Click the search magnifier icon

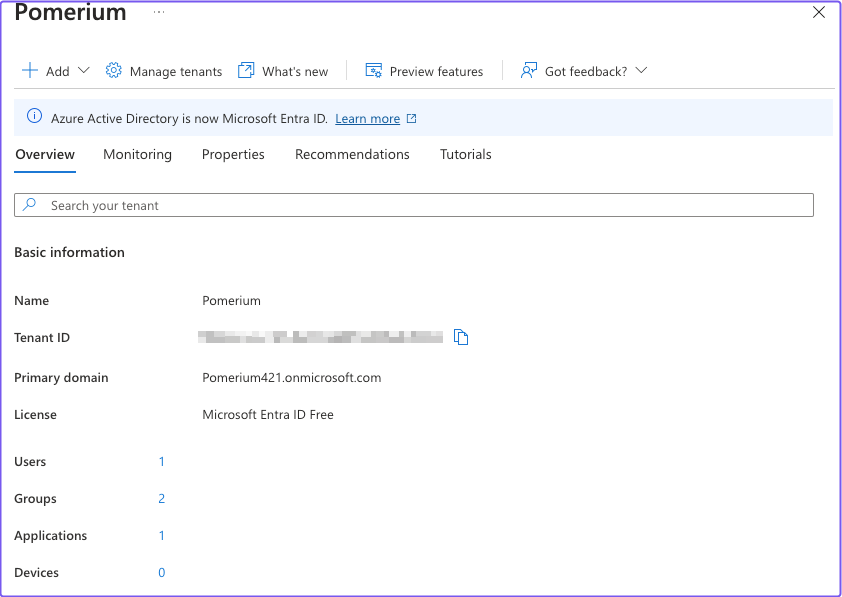28,204
